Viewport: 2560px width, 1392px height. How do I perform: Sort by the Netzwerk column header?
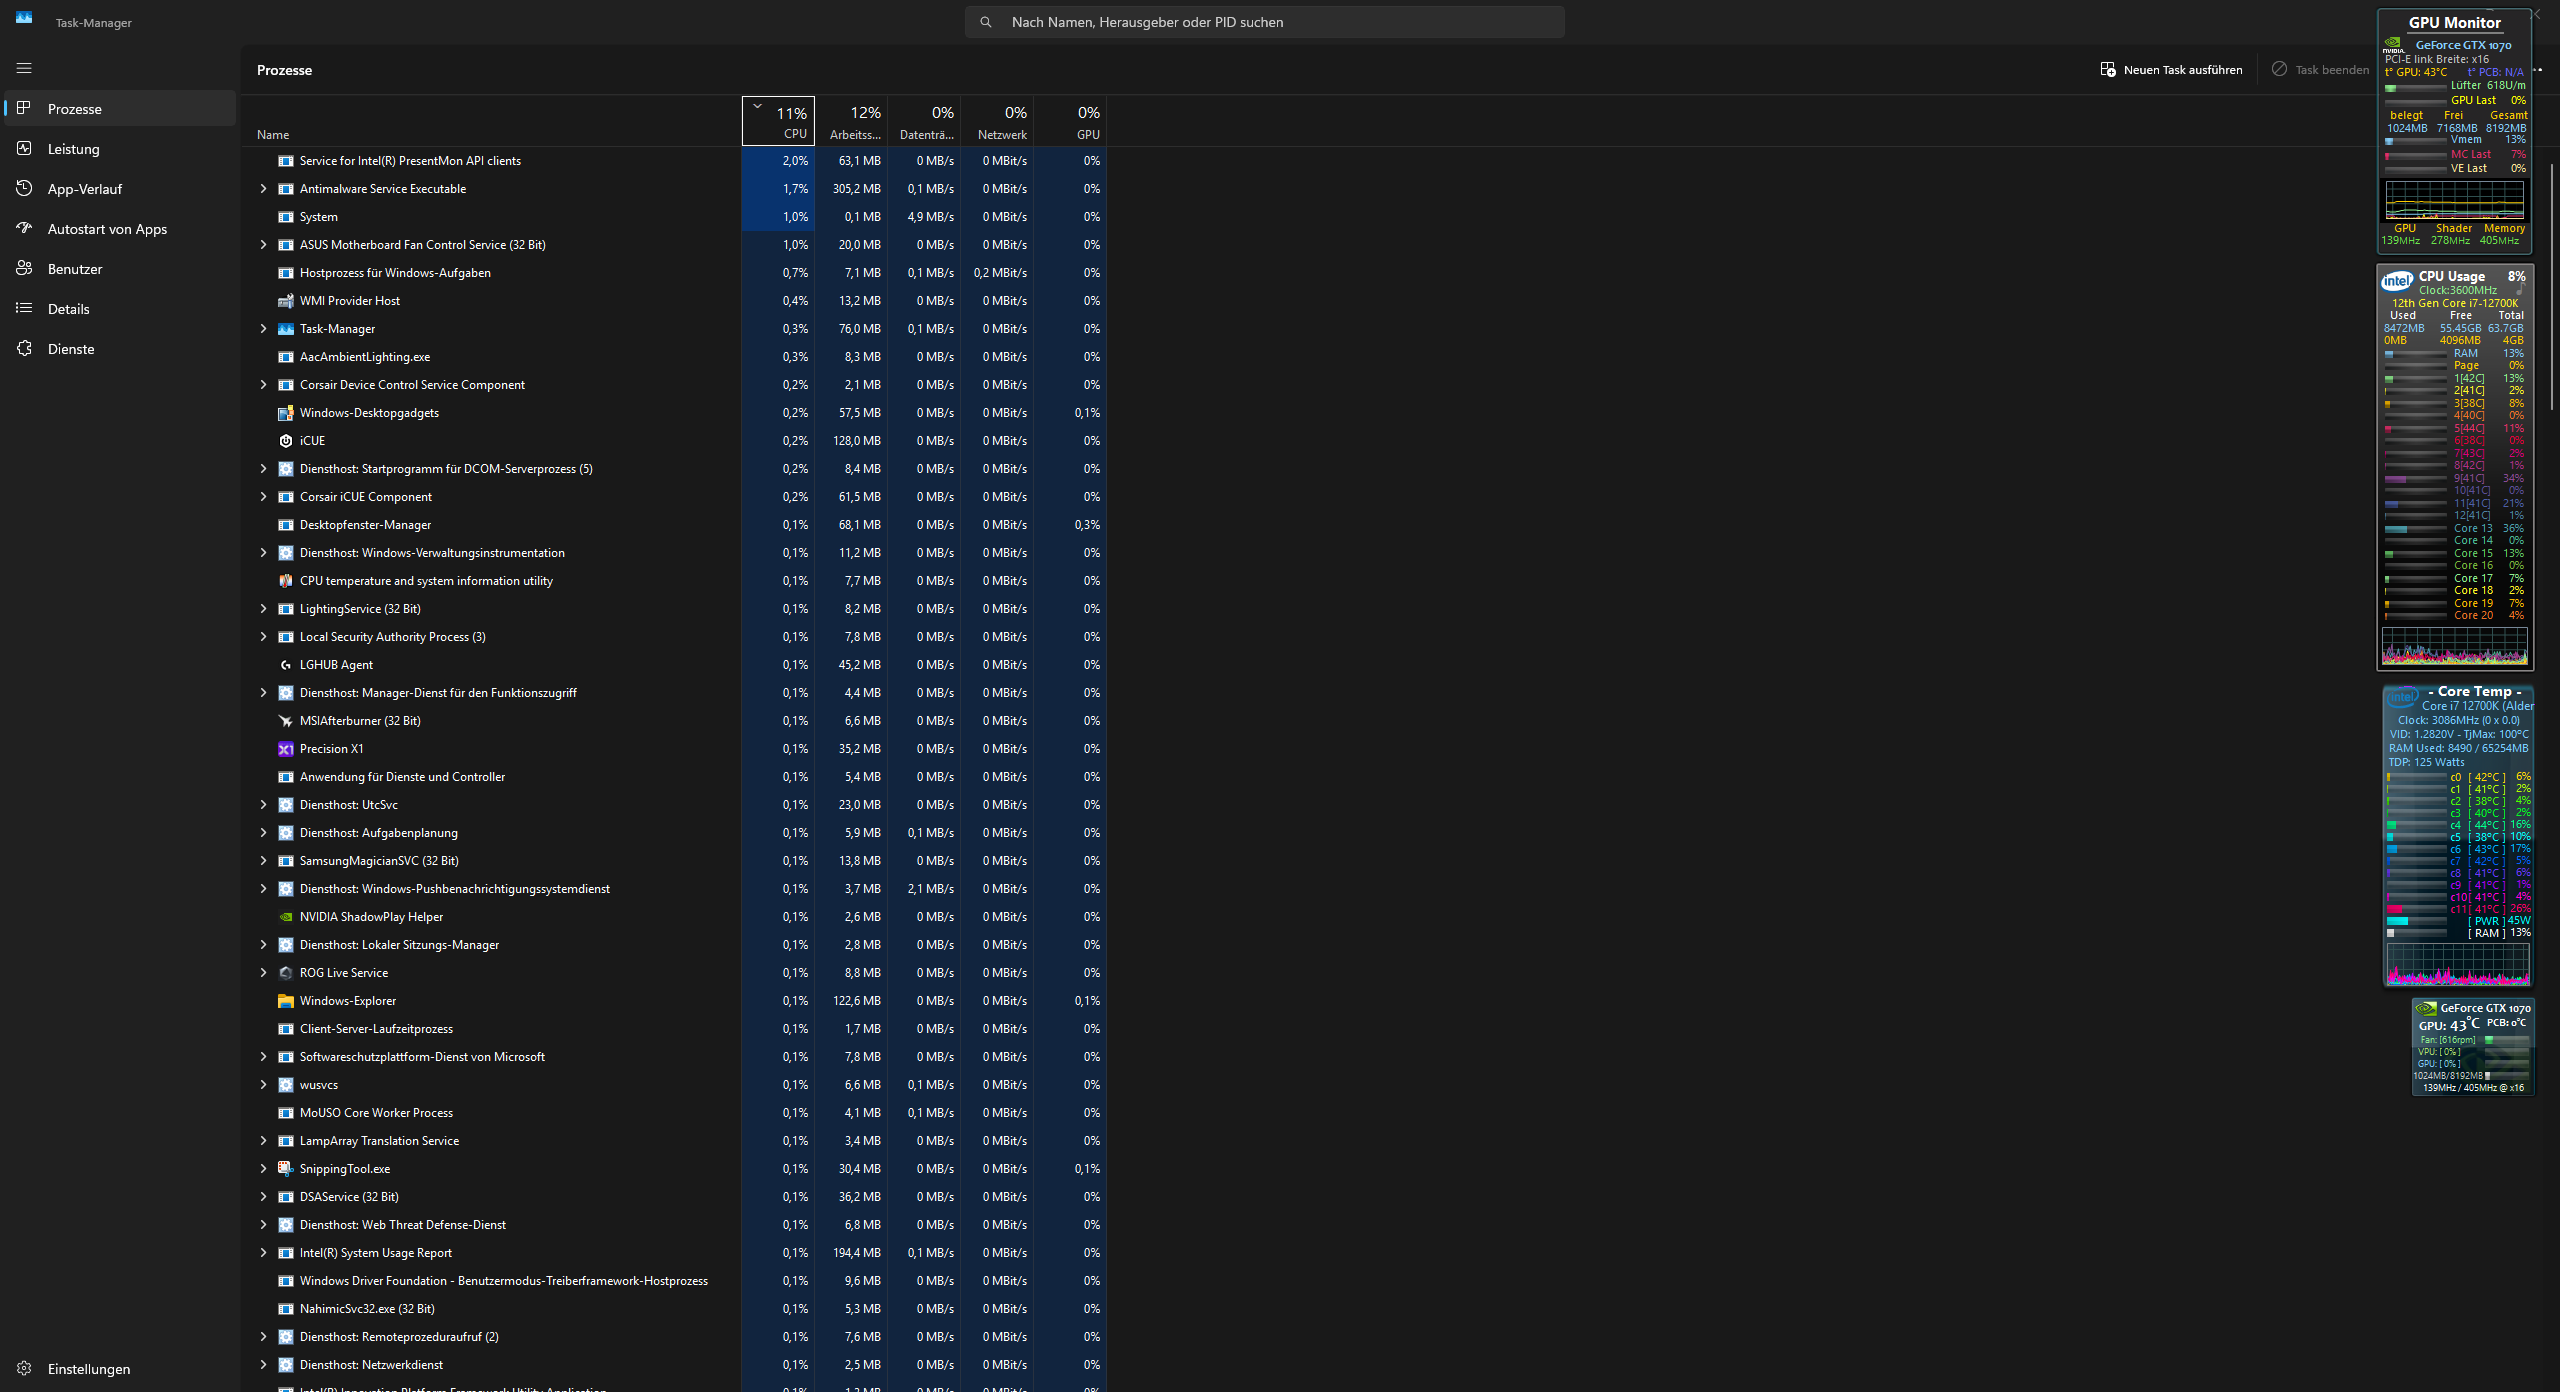pos(1001,121)
